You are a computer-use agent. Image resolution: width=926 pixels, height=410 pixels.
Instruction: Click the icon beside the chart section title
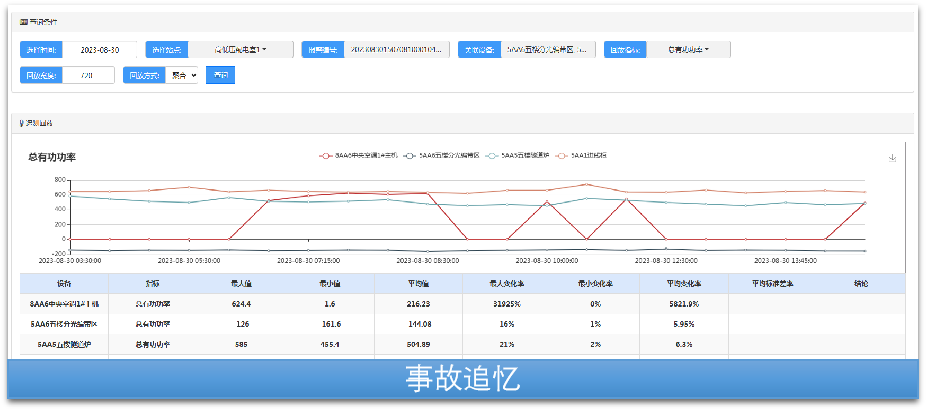point(23,123)
